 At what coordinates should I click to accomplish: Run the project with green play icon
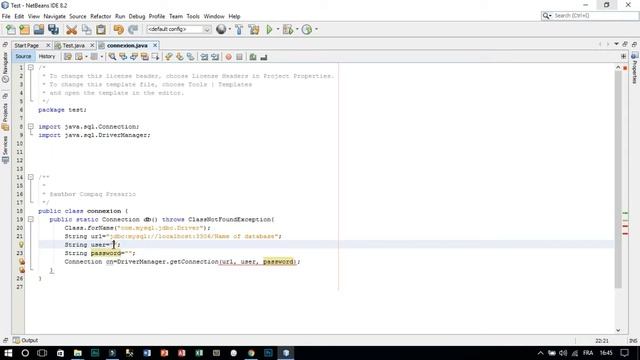(x=269, y=29)
